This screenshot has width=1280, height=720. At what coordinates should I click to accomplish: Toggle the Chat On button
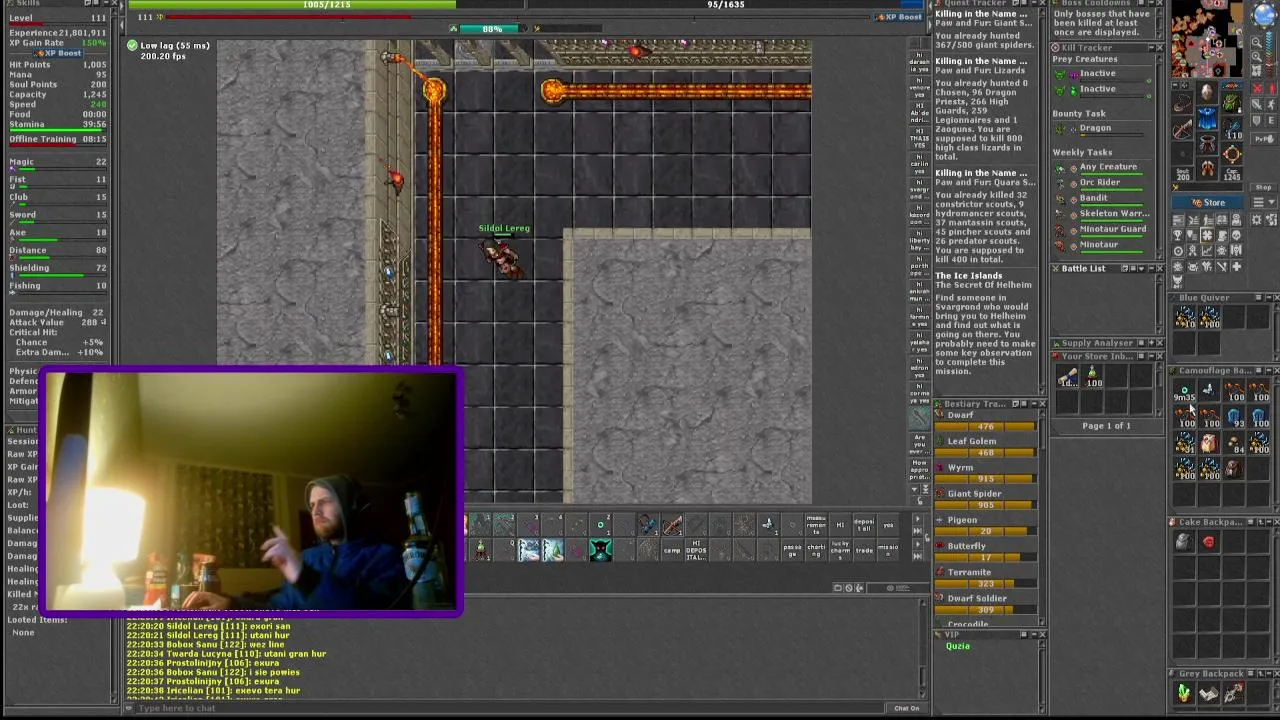tap(907, 708)
